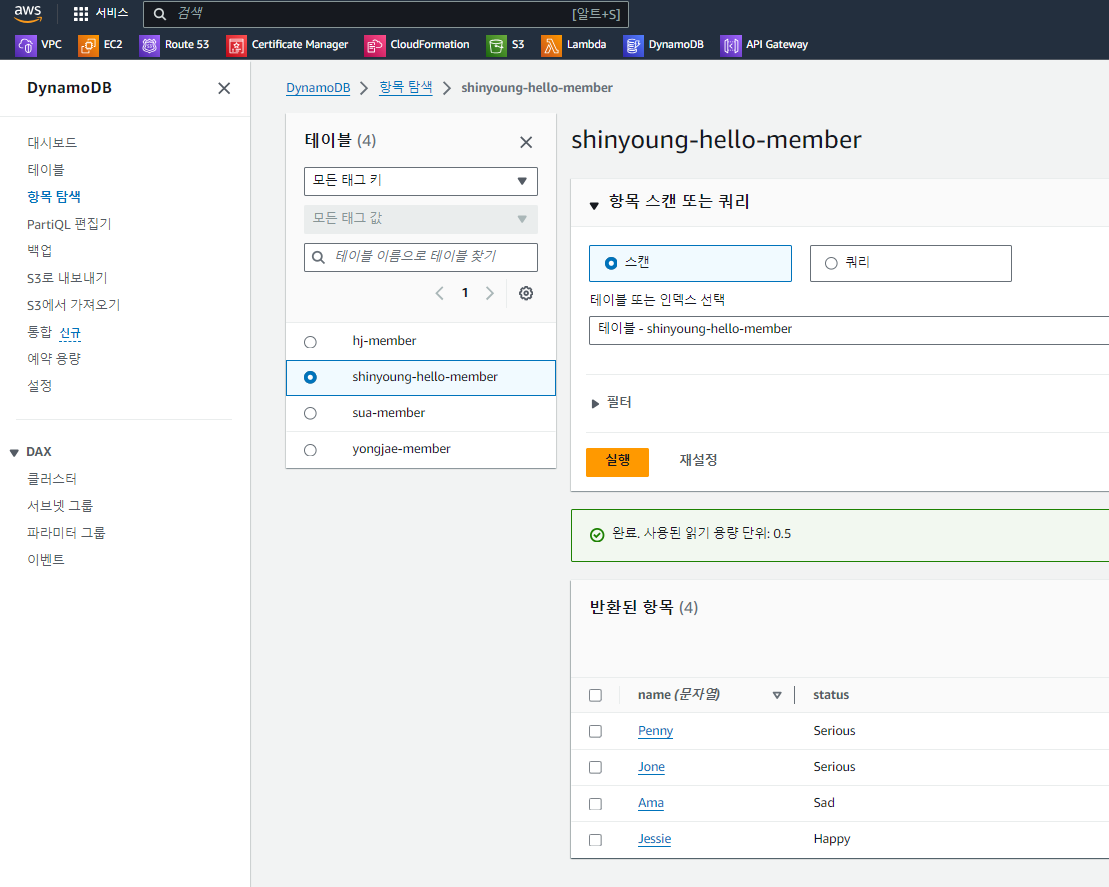Click the 항목 탐색 breadcrumb link
Viewport: 1109px width, 887px height.
pos(406,88)
